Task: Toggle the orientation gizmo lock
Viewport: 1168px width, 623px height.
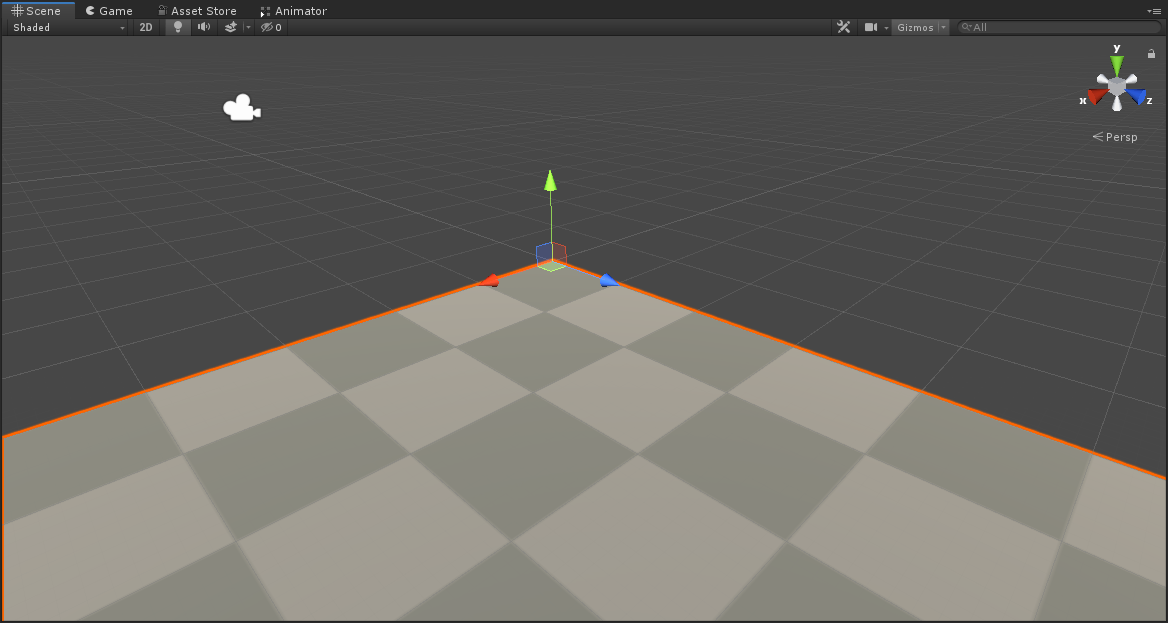Action: click(x=1151, y=54)
